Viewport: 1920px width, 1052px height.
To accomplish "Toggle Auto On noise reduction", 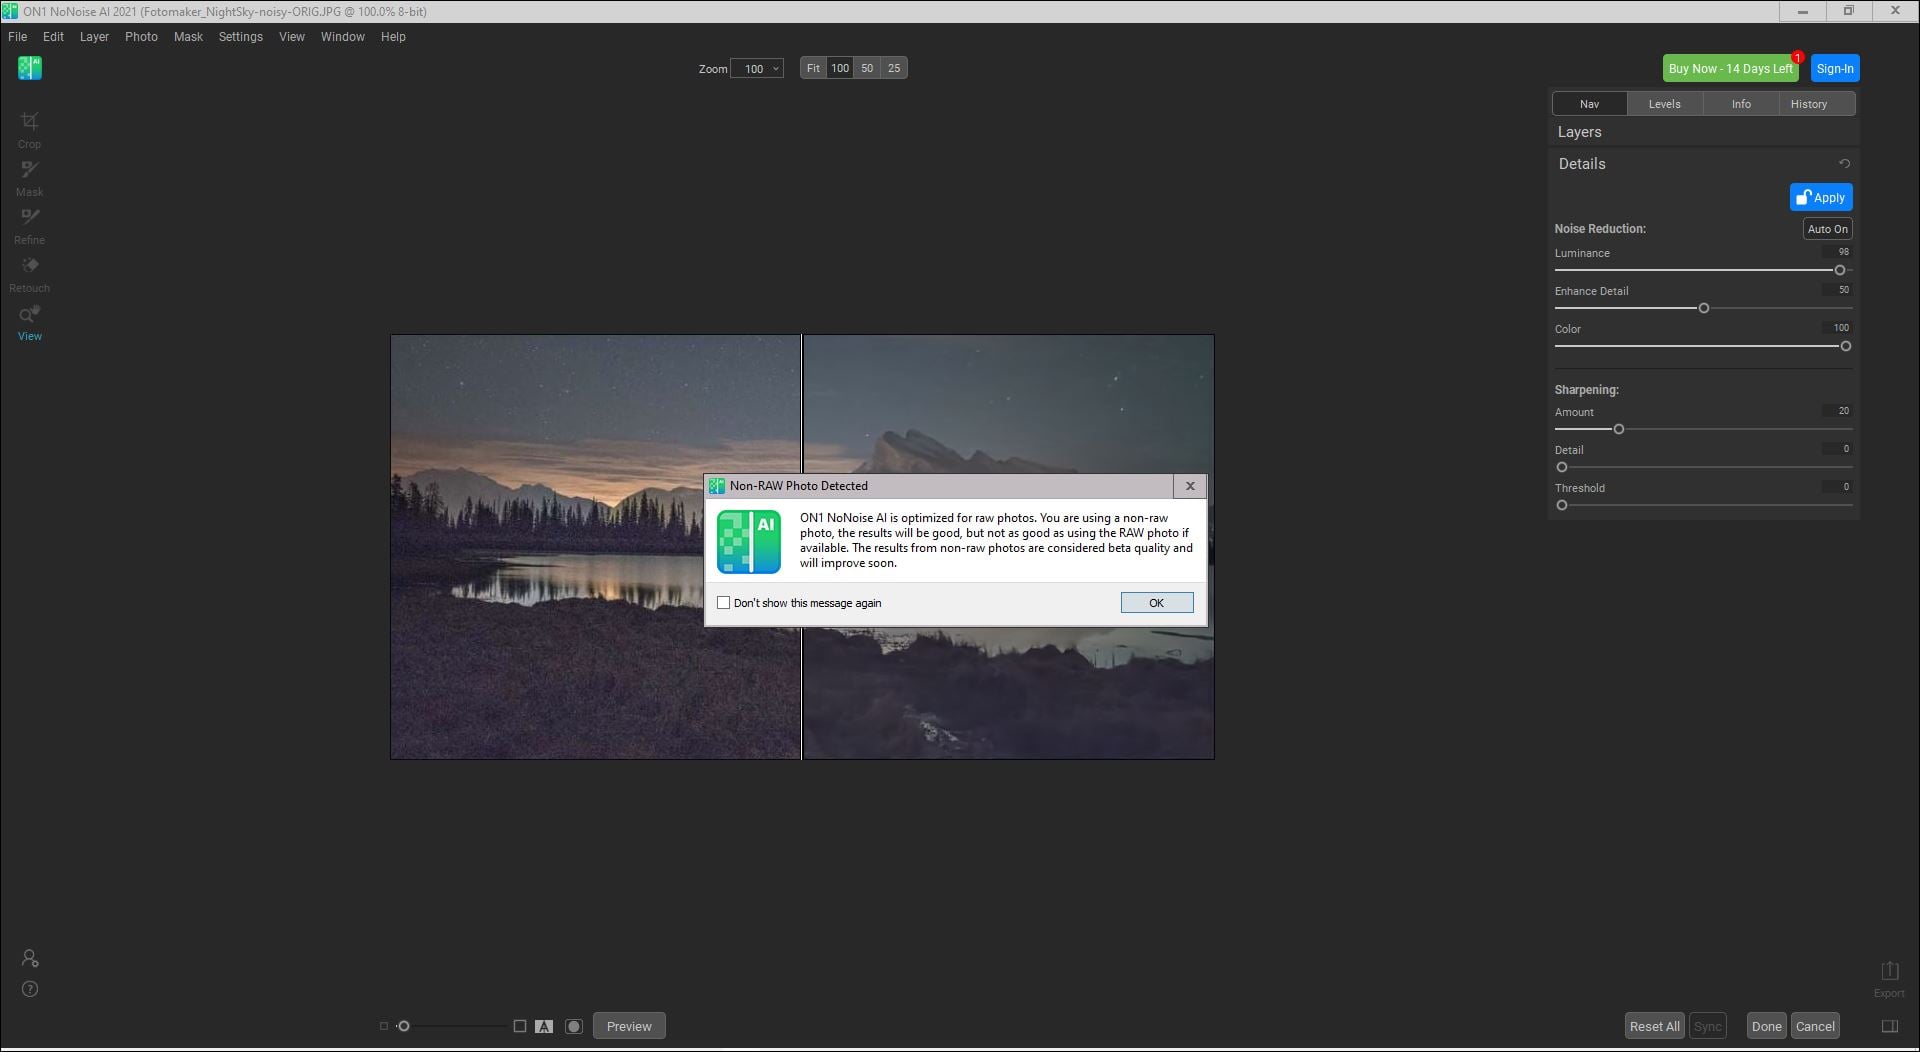I will pyautogui.click(x=1827, y=229).
